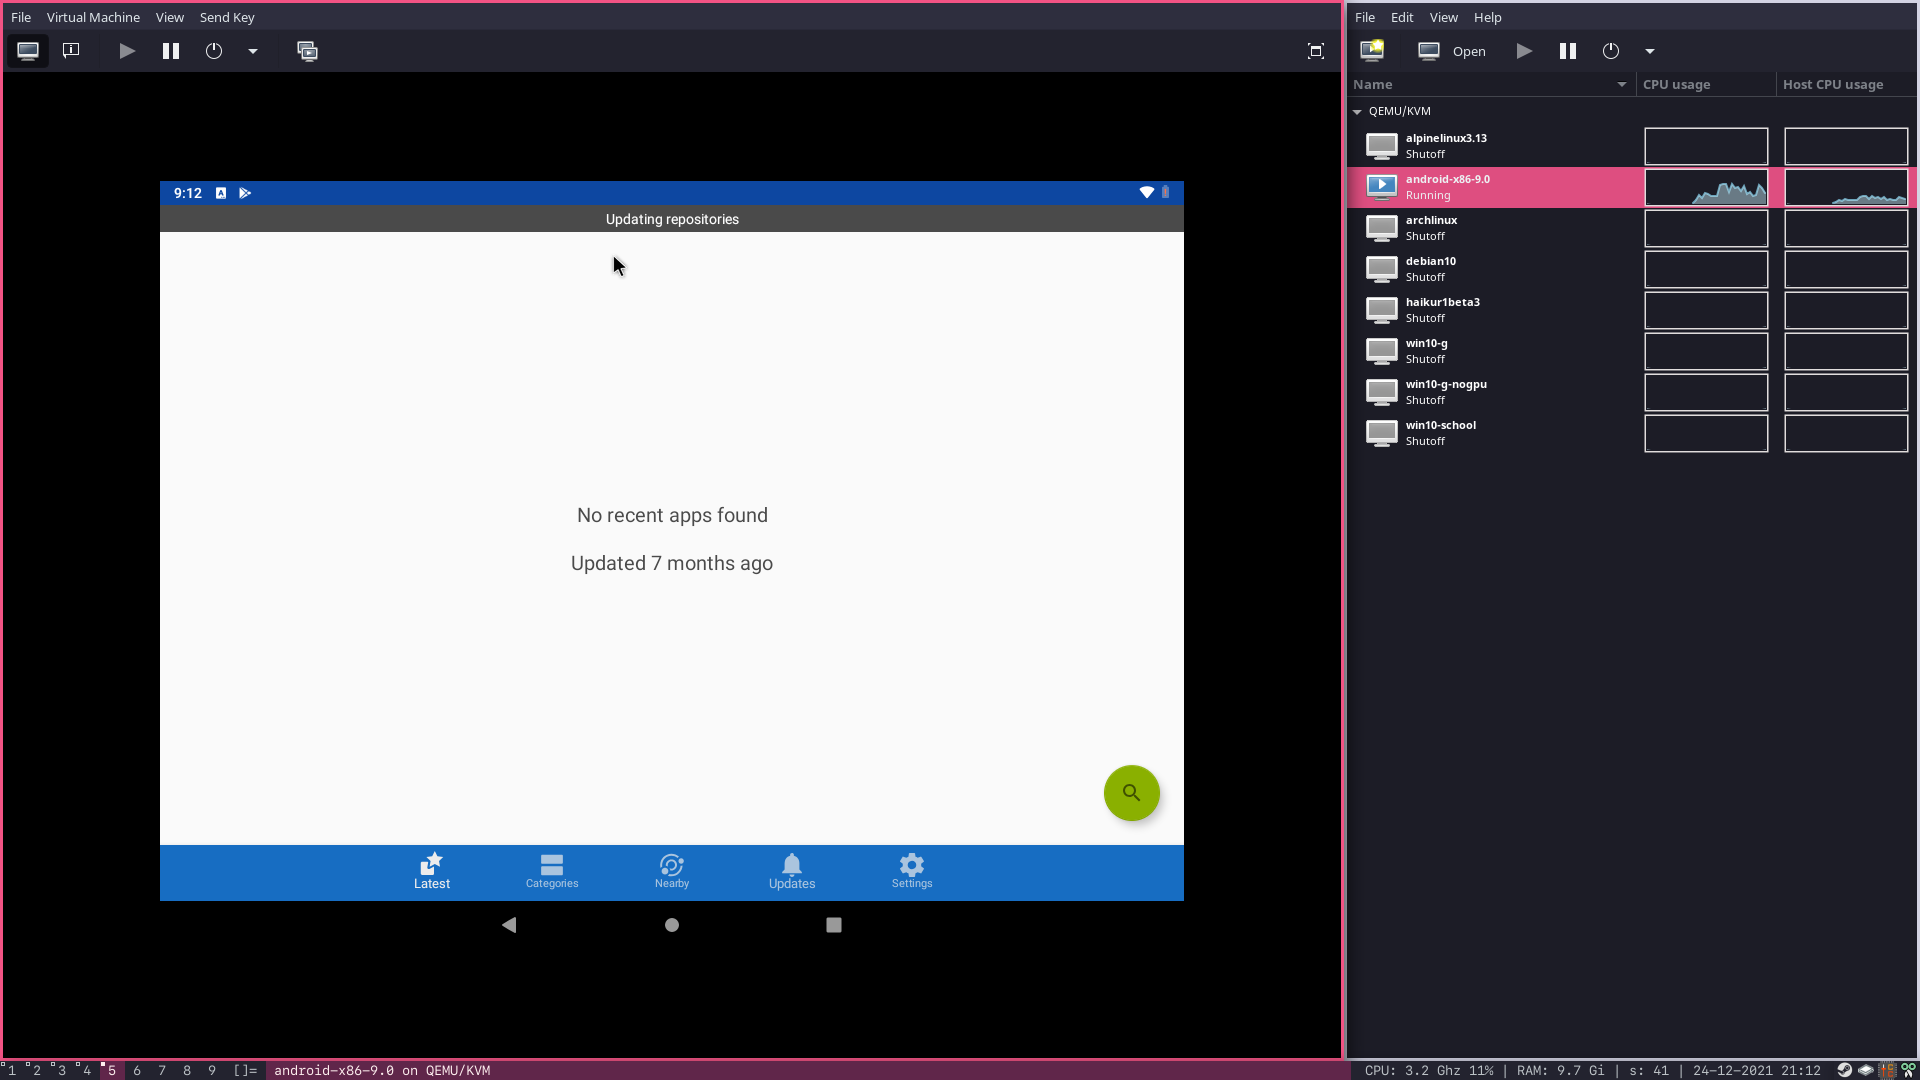
Task: Switch viewer to fullscreen mode icon
Action: [1316, 51]
